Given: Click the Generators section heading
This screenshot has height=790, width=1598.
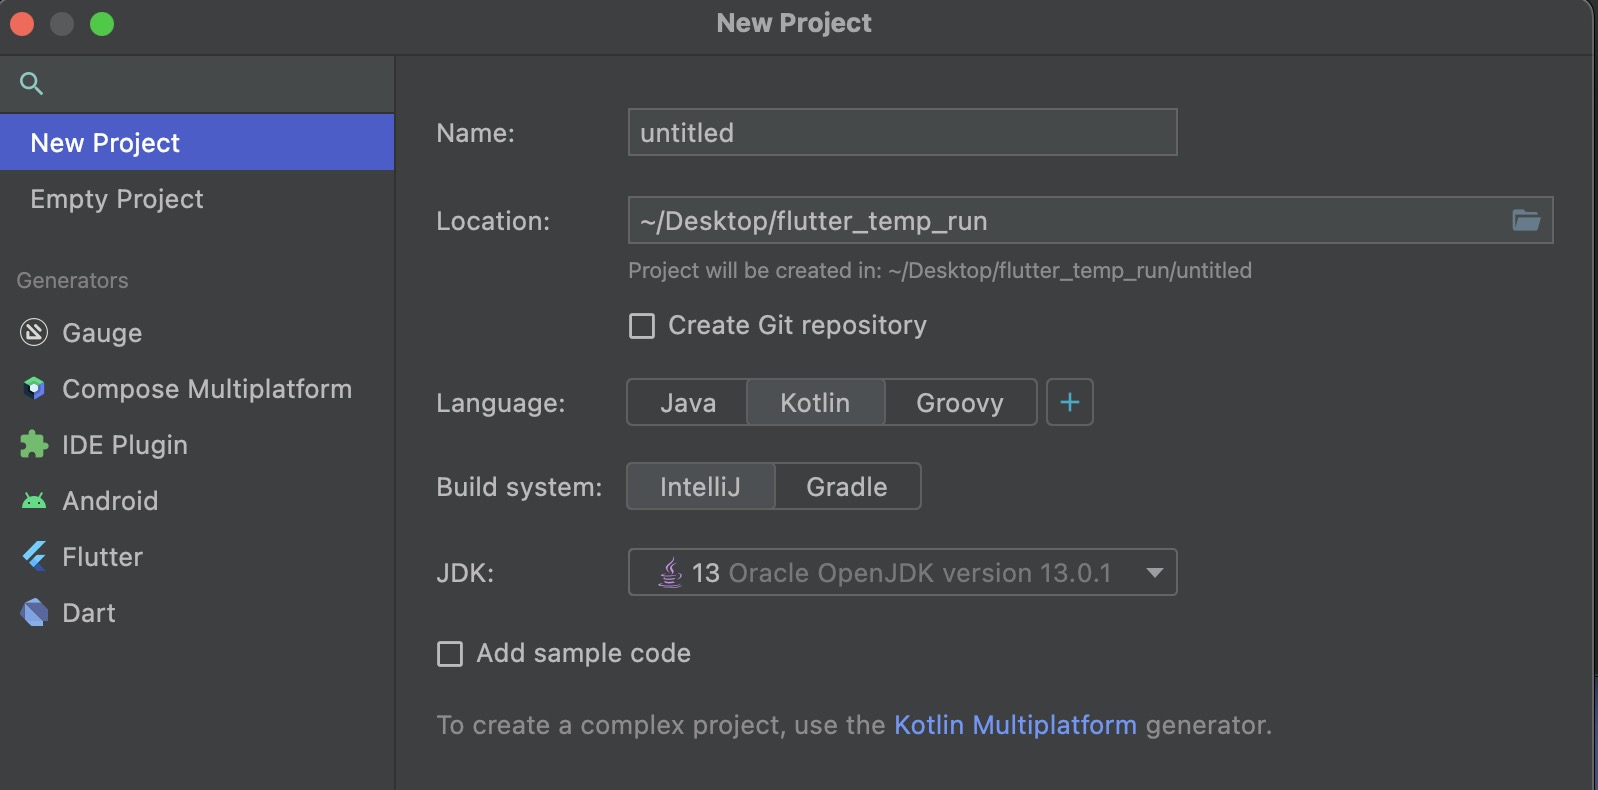Looking at the screenshot, I should pyautogui.click(x=72, y=280).
